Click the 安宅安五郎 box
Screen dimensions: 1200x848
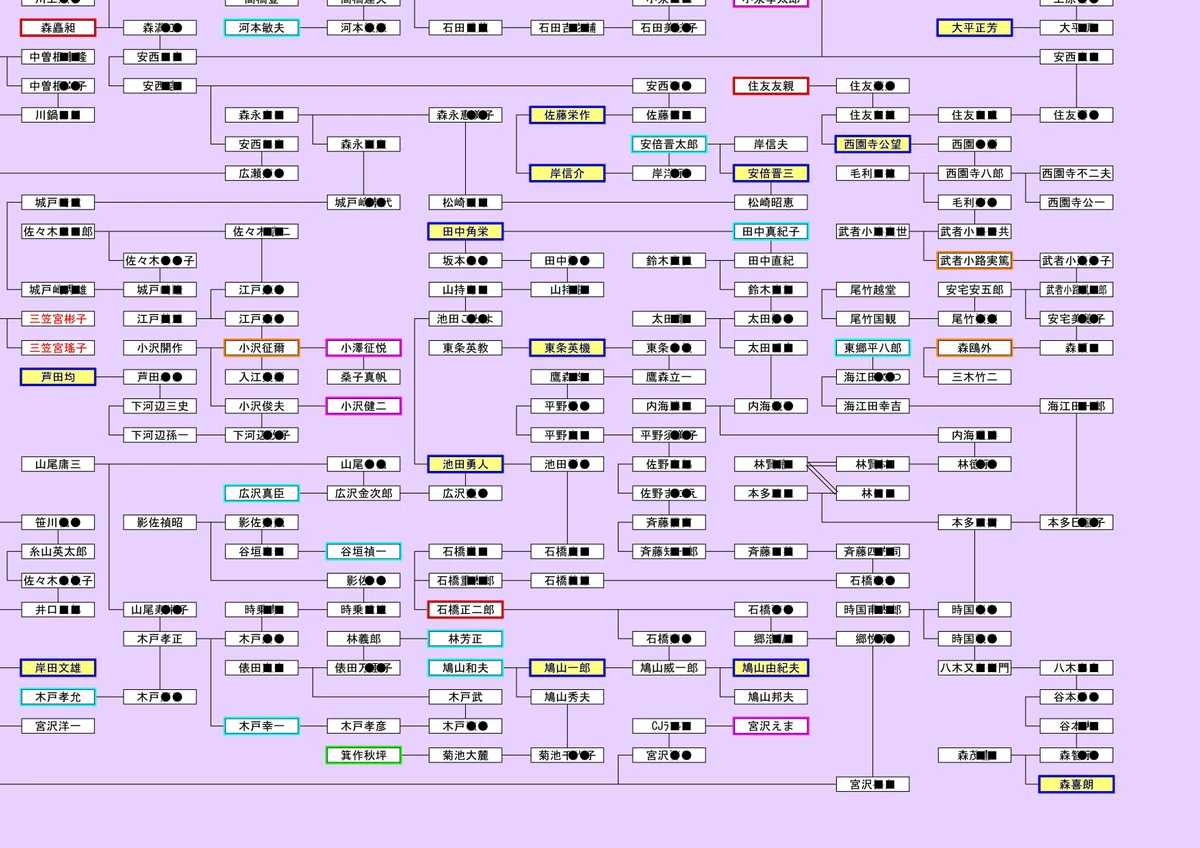click(x=975, y=290)
